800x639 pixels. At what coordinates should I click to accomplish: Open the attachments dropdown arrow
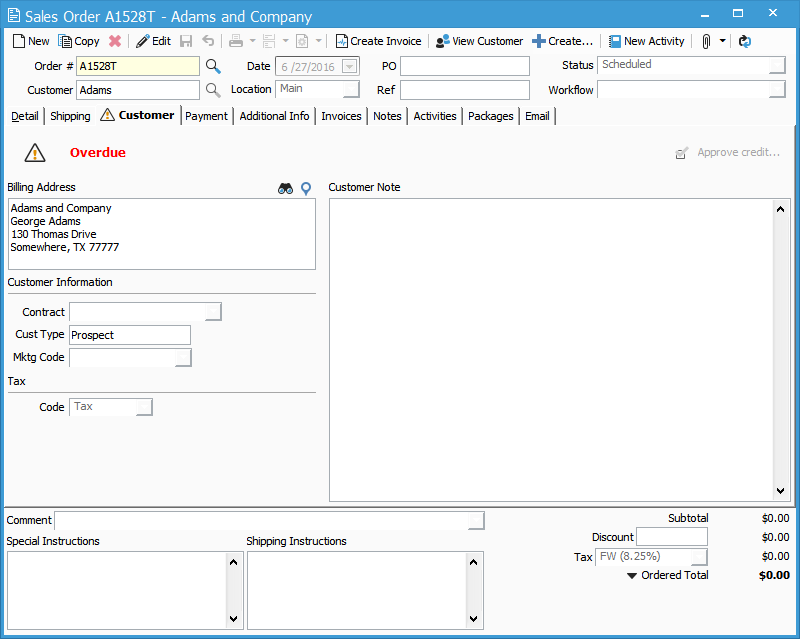coord(722,41)
